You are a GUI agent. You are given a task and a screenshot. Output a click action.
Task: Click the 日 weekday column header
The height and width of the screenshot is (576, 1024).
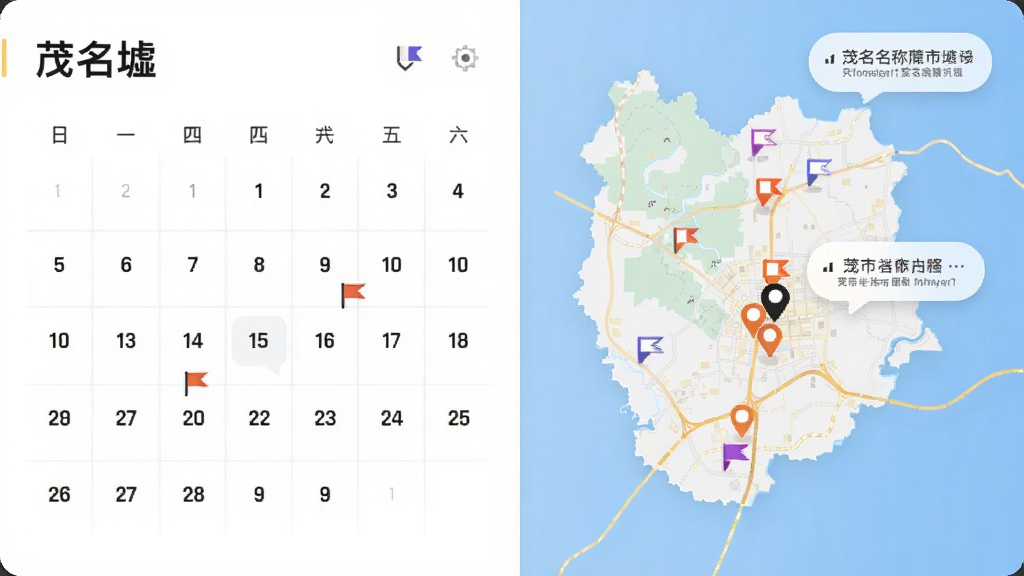tap(59, 135)
